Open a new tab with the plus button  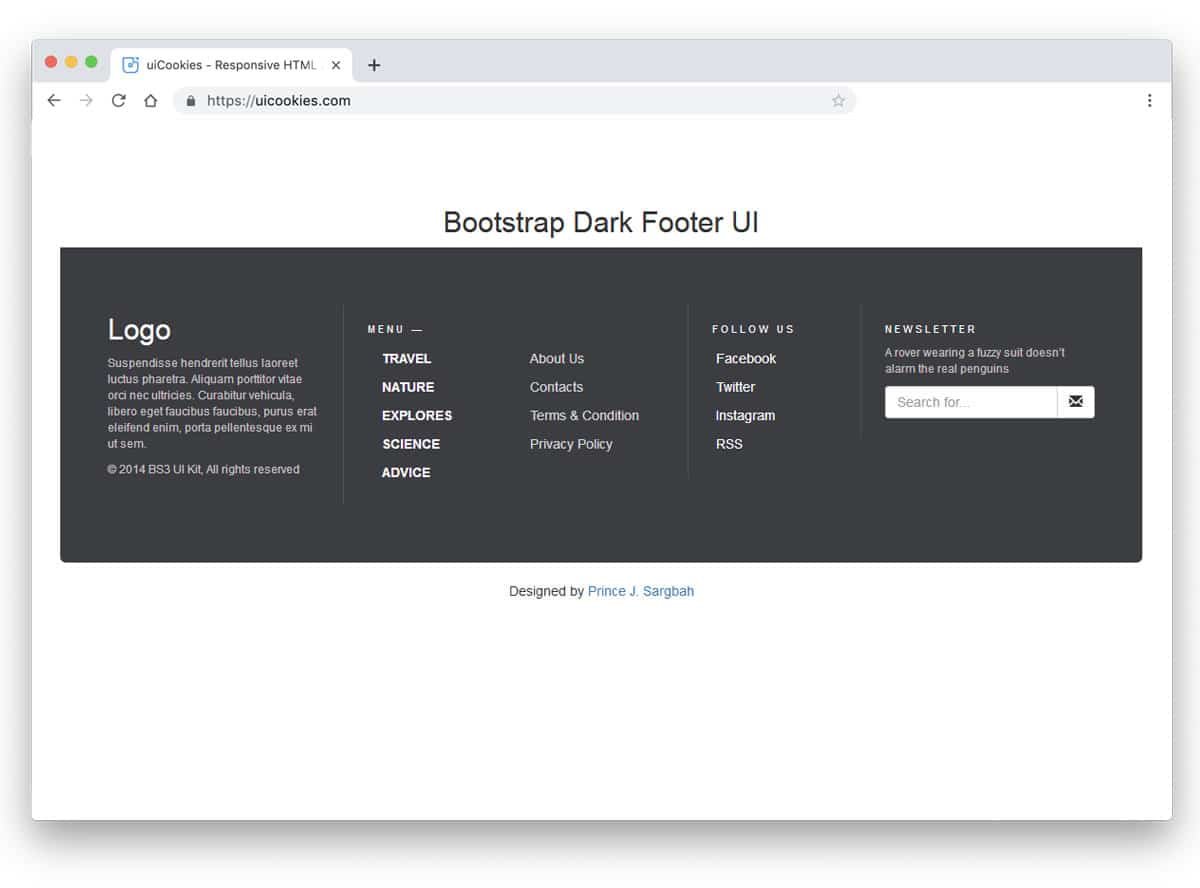[374, 65]
